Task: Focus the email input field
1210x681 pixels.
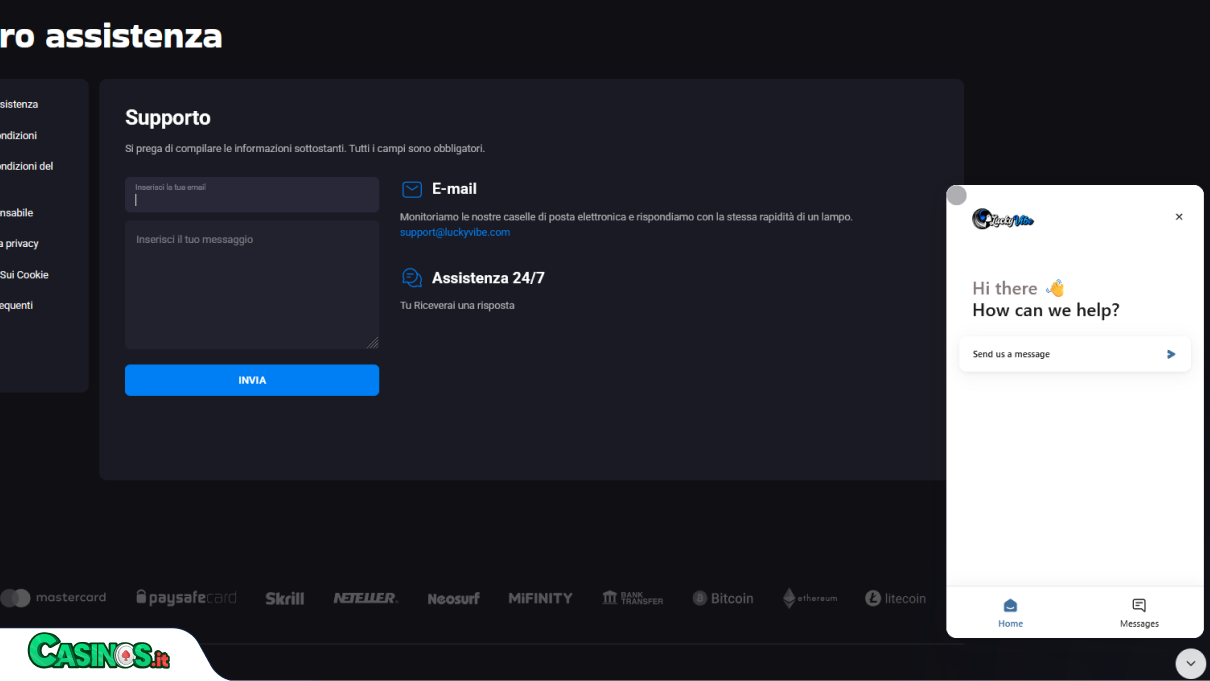Action: tap(252, 195)
